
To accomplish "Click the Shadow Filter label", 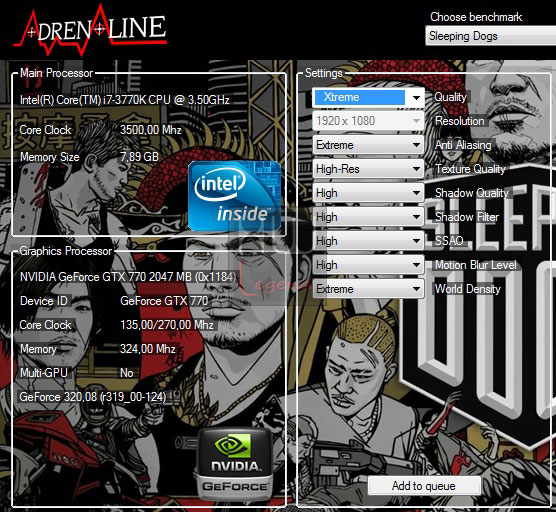I will [467, 217].
